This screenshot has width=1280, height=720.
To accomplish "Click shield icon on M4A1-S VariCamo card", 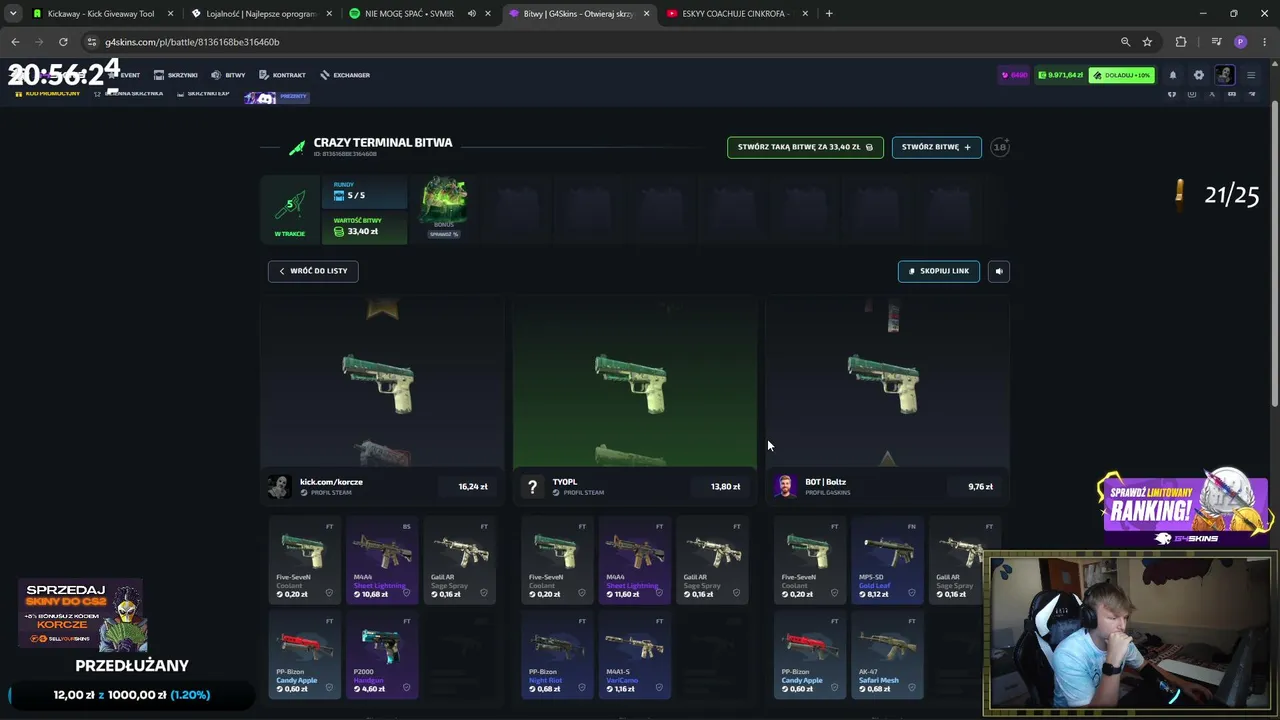I will 659,688.
